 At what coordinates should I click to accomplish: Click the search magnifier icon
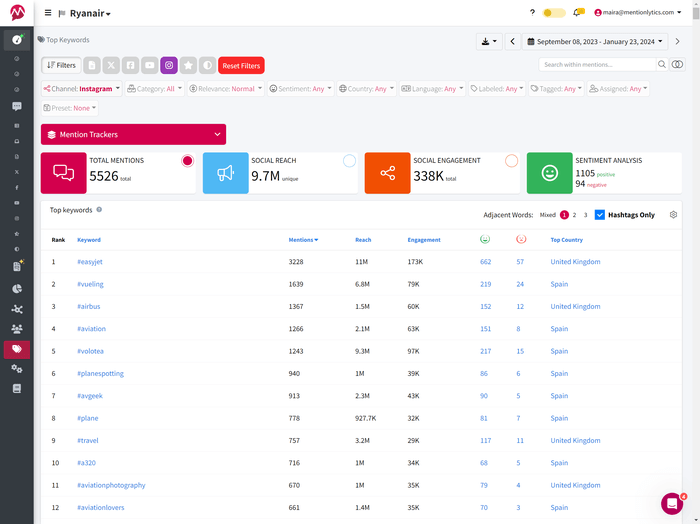point(662,65)
